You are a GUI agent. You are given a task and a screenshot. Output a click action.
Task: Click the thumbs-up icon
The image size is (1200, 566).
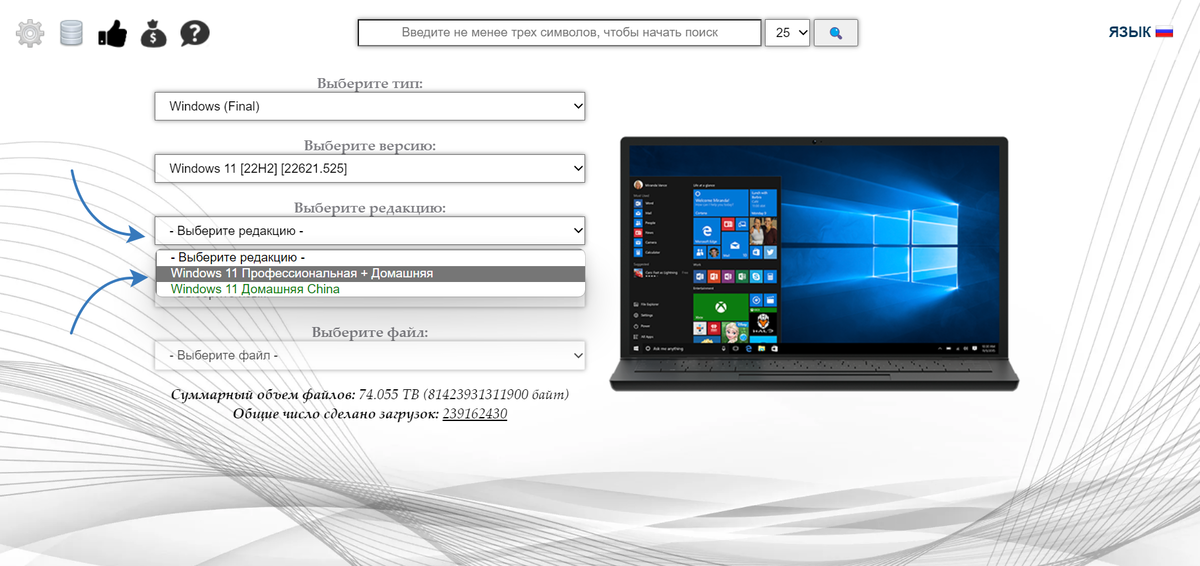tap(112, 33)
